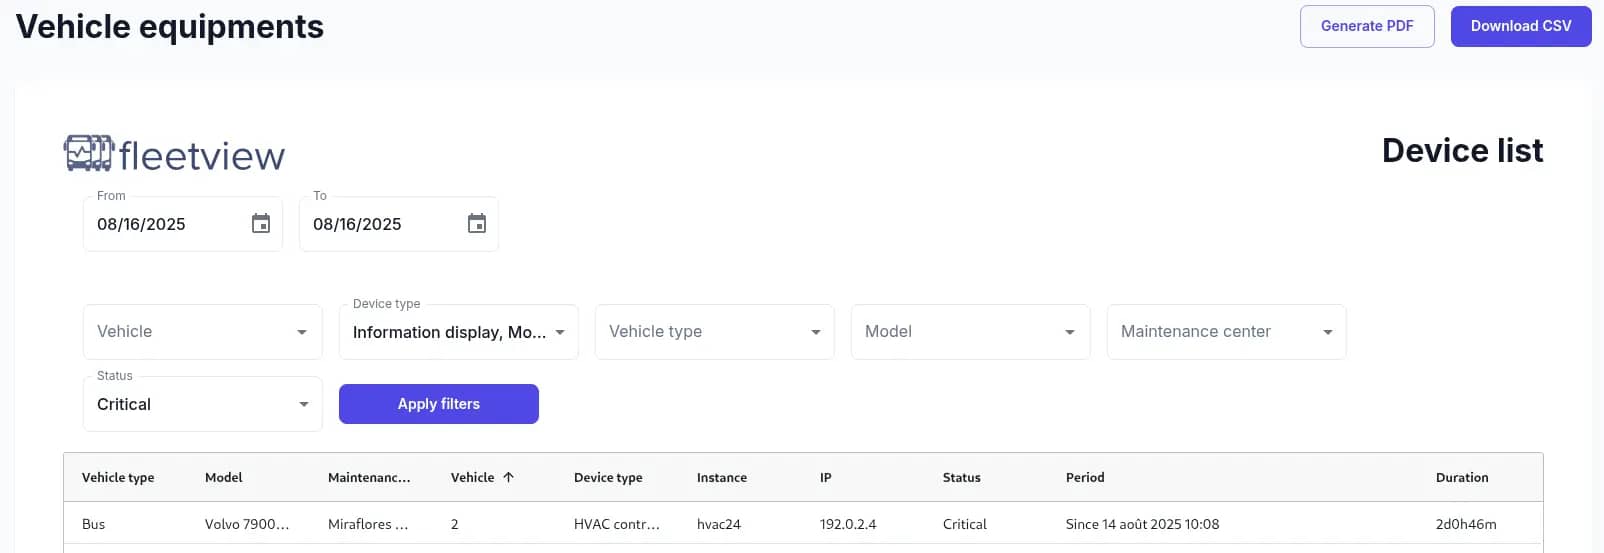Click the Generate PDF button
1604x553 pixels.
coord(1367,26)
